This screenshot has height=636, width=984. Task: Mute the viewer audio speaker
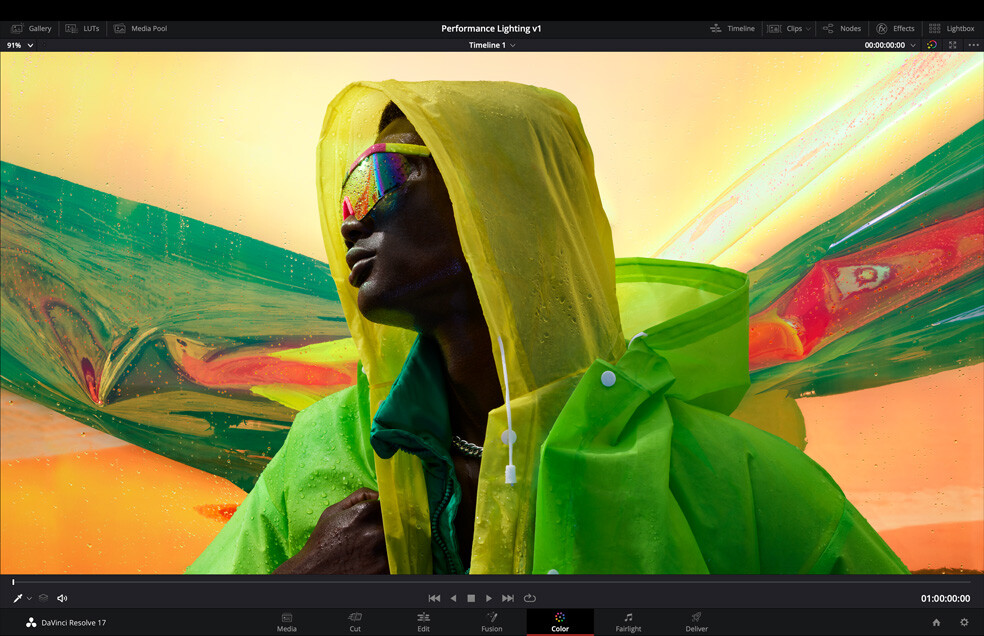pos(62,598)
